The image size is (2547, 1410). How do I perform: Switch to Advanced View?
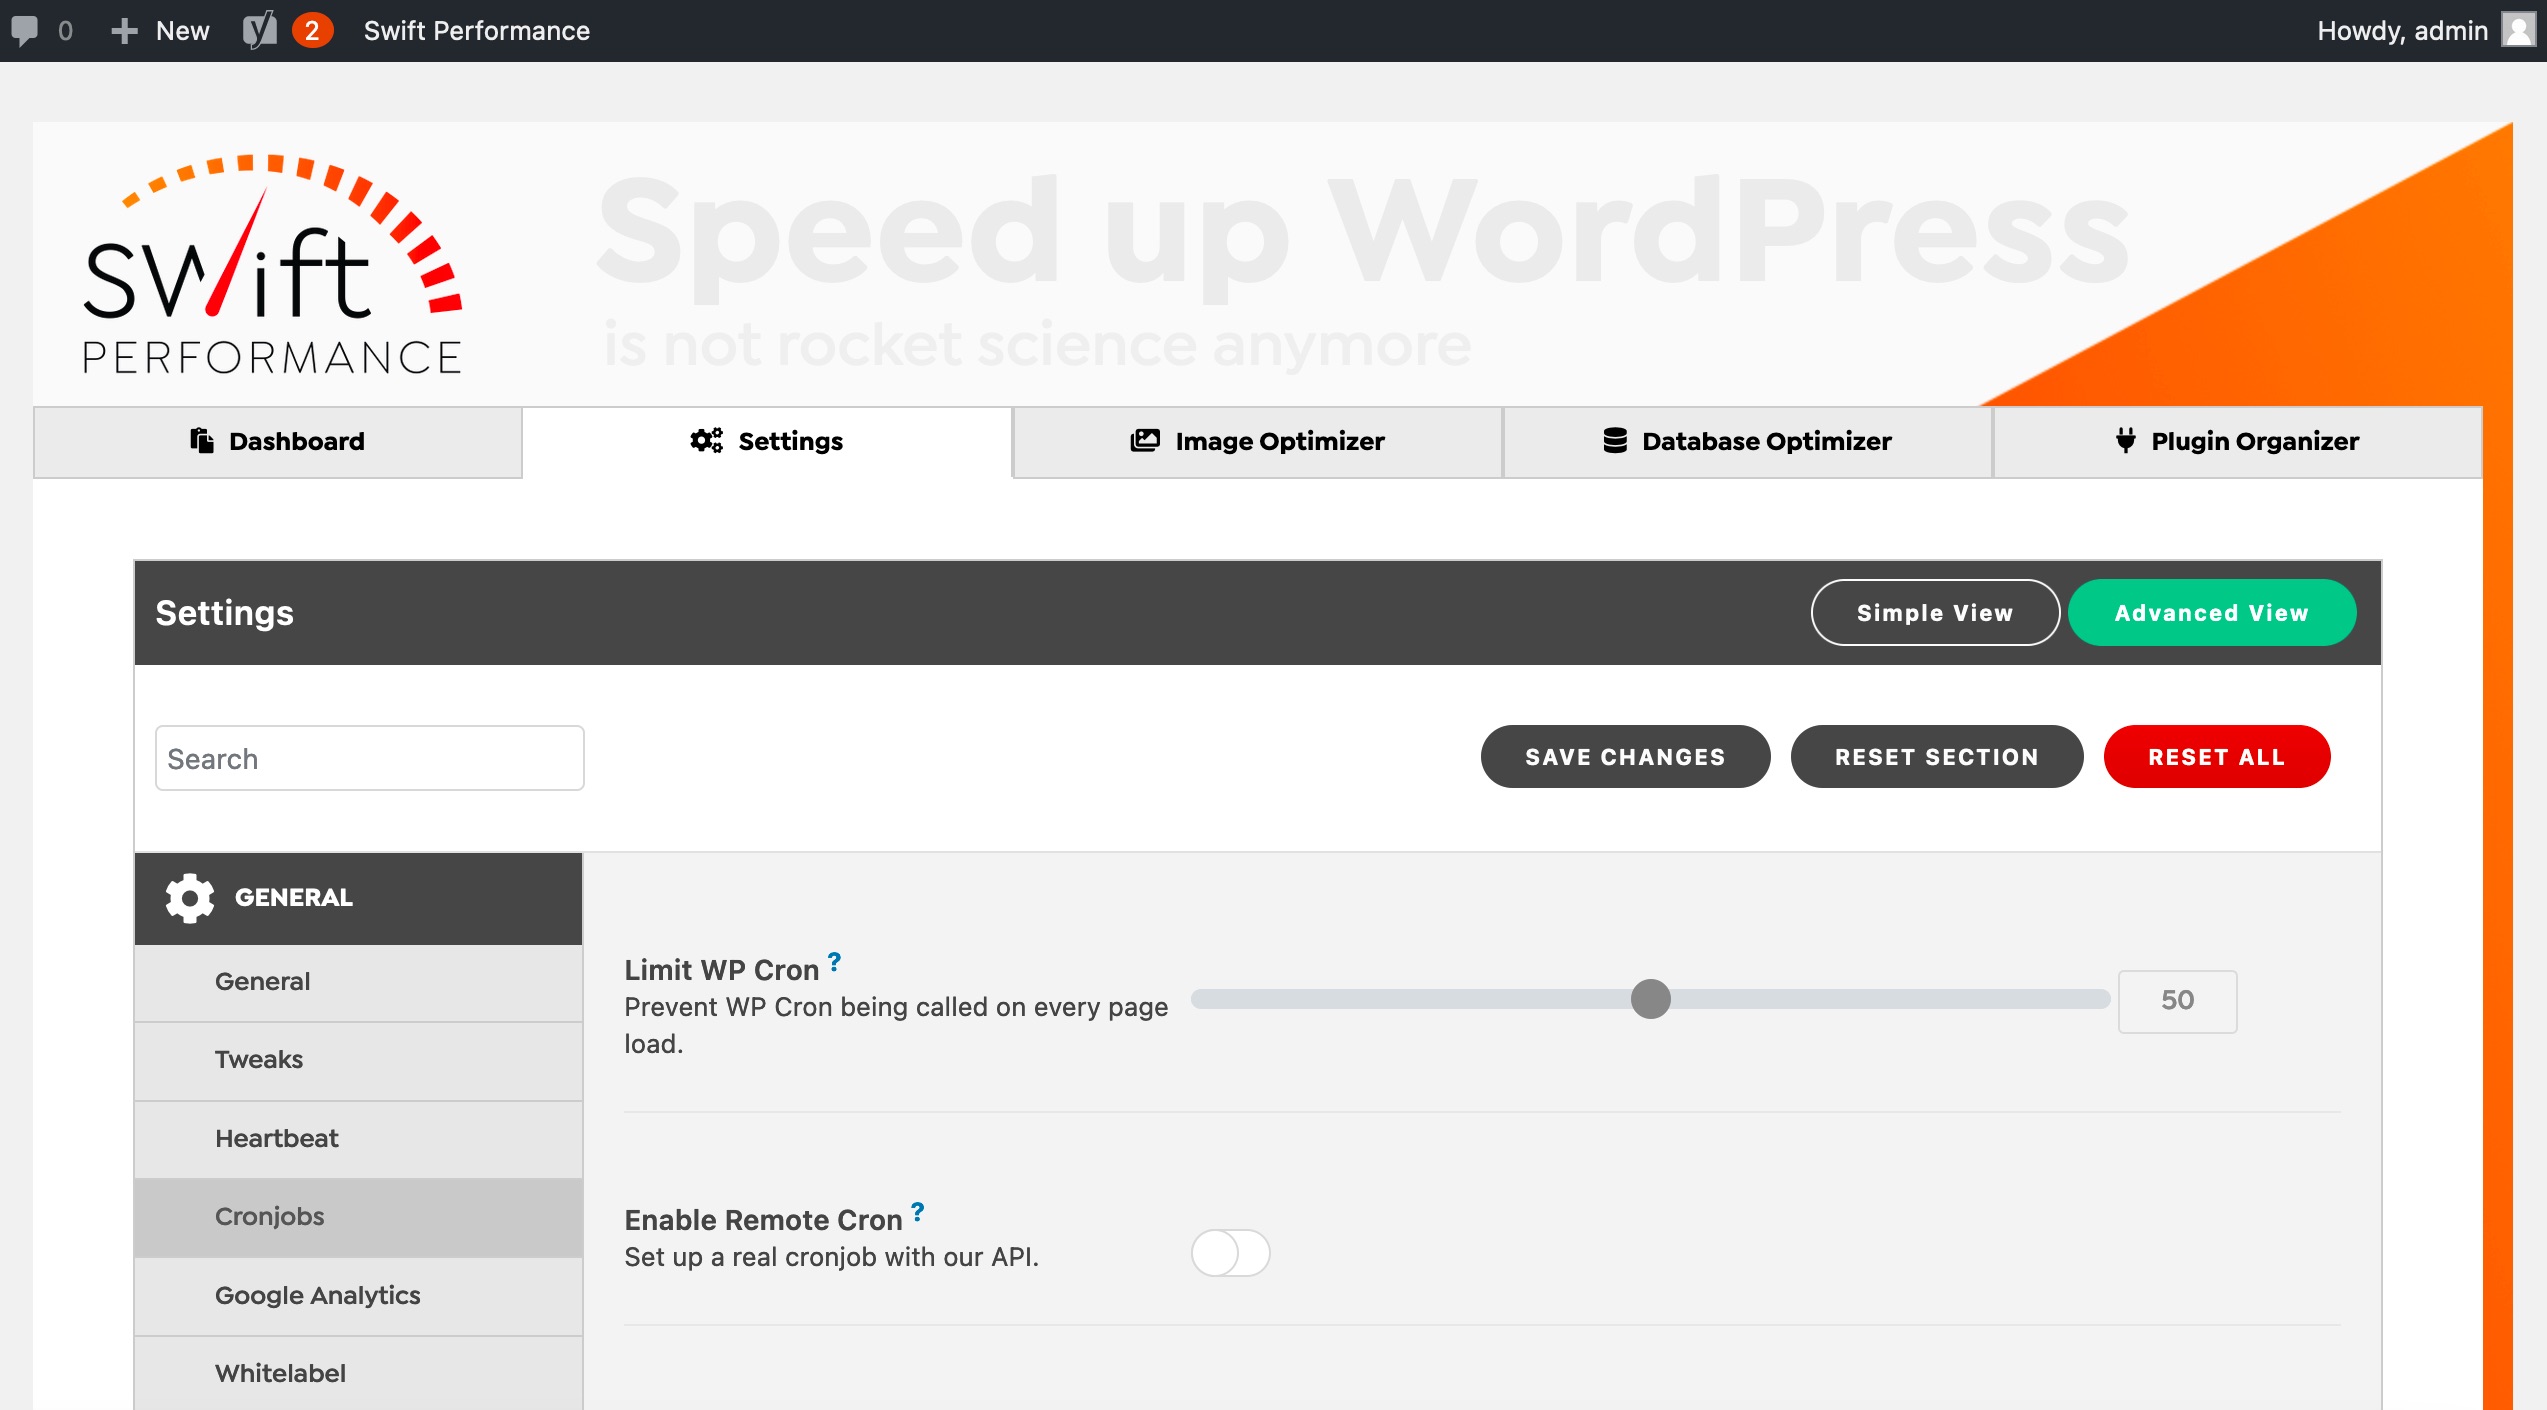tap(2212, 613)
